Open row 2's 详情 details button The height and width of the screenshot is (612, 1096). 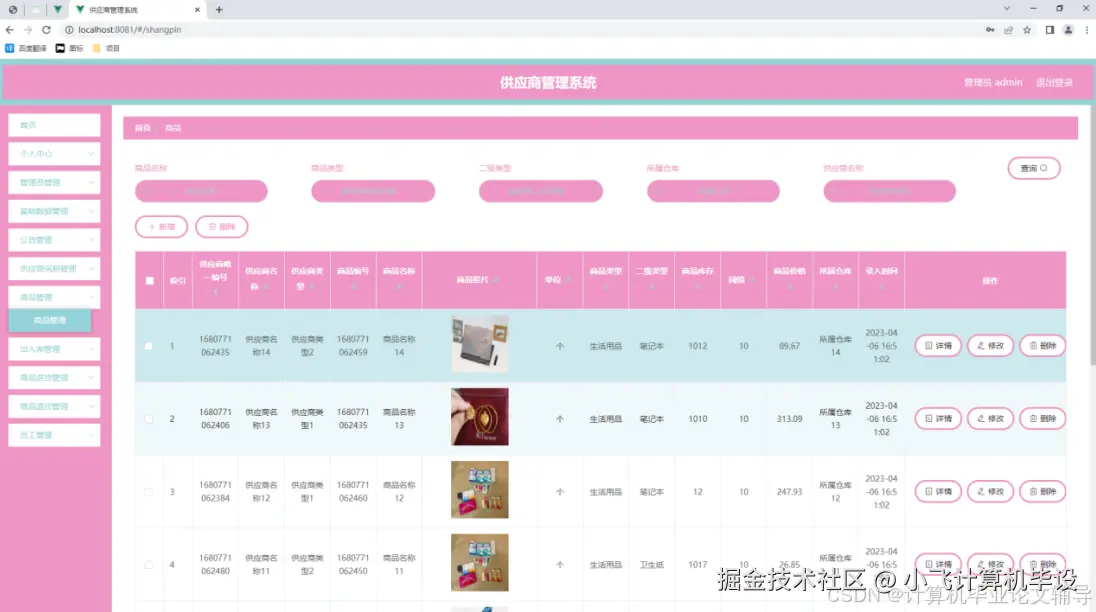coord(937,418)
